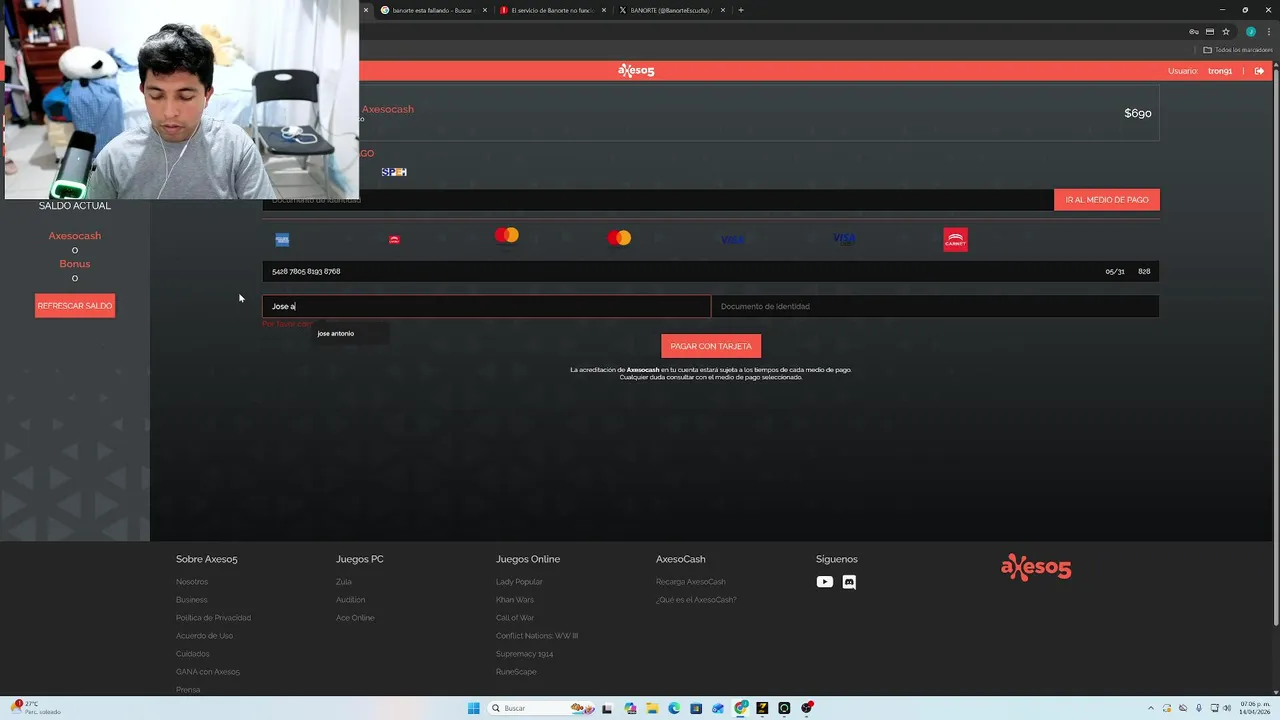Open Business footer link
Viewport: 1280px width, 720px height.
click(x=192, y=600)
